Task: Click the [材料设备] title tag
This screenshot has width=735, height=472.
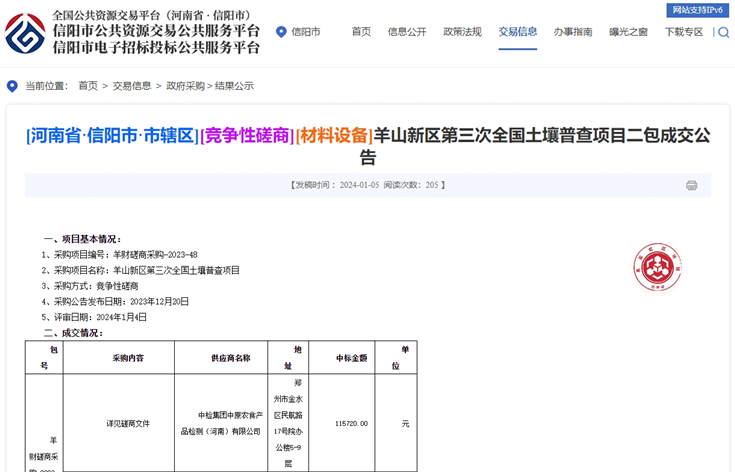Action: click(334, 135)
